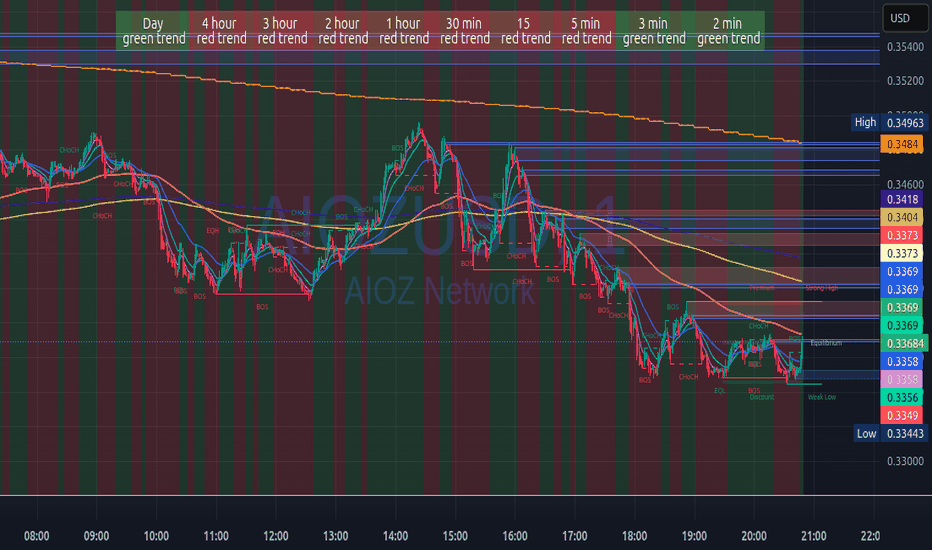Select the '4 hour red trend' cell
This screenshot has height=550, width=932.
click(221, 31)
